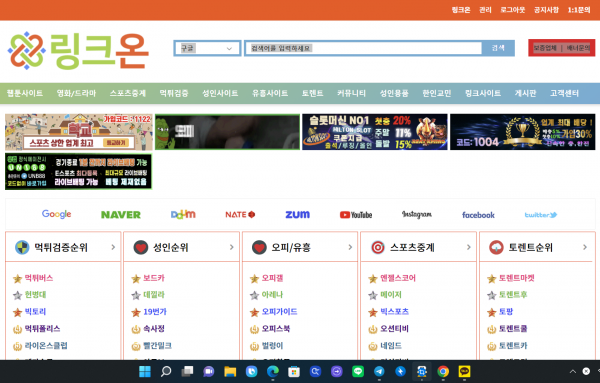Open KakaoTalk from the taskbar

click(x=464, y=371)
